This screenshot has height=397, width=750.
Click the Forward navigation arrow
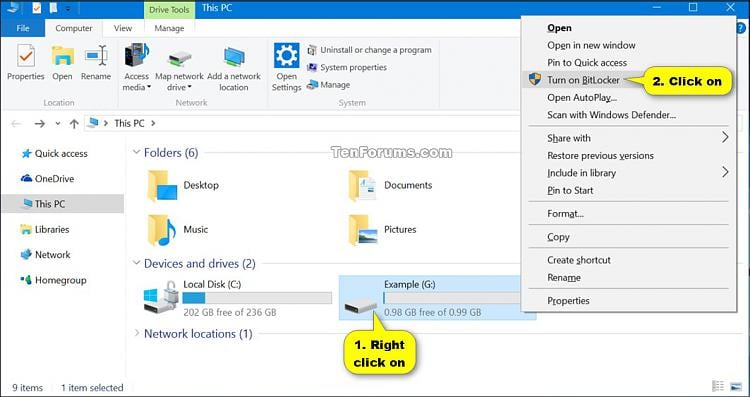pyautogui.click(x=40, y=123)
